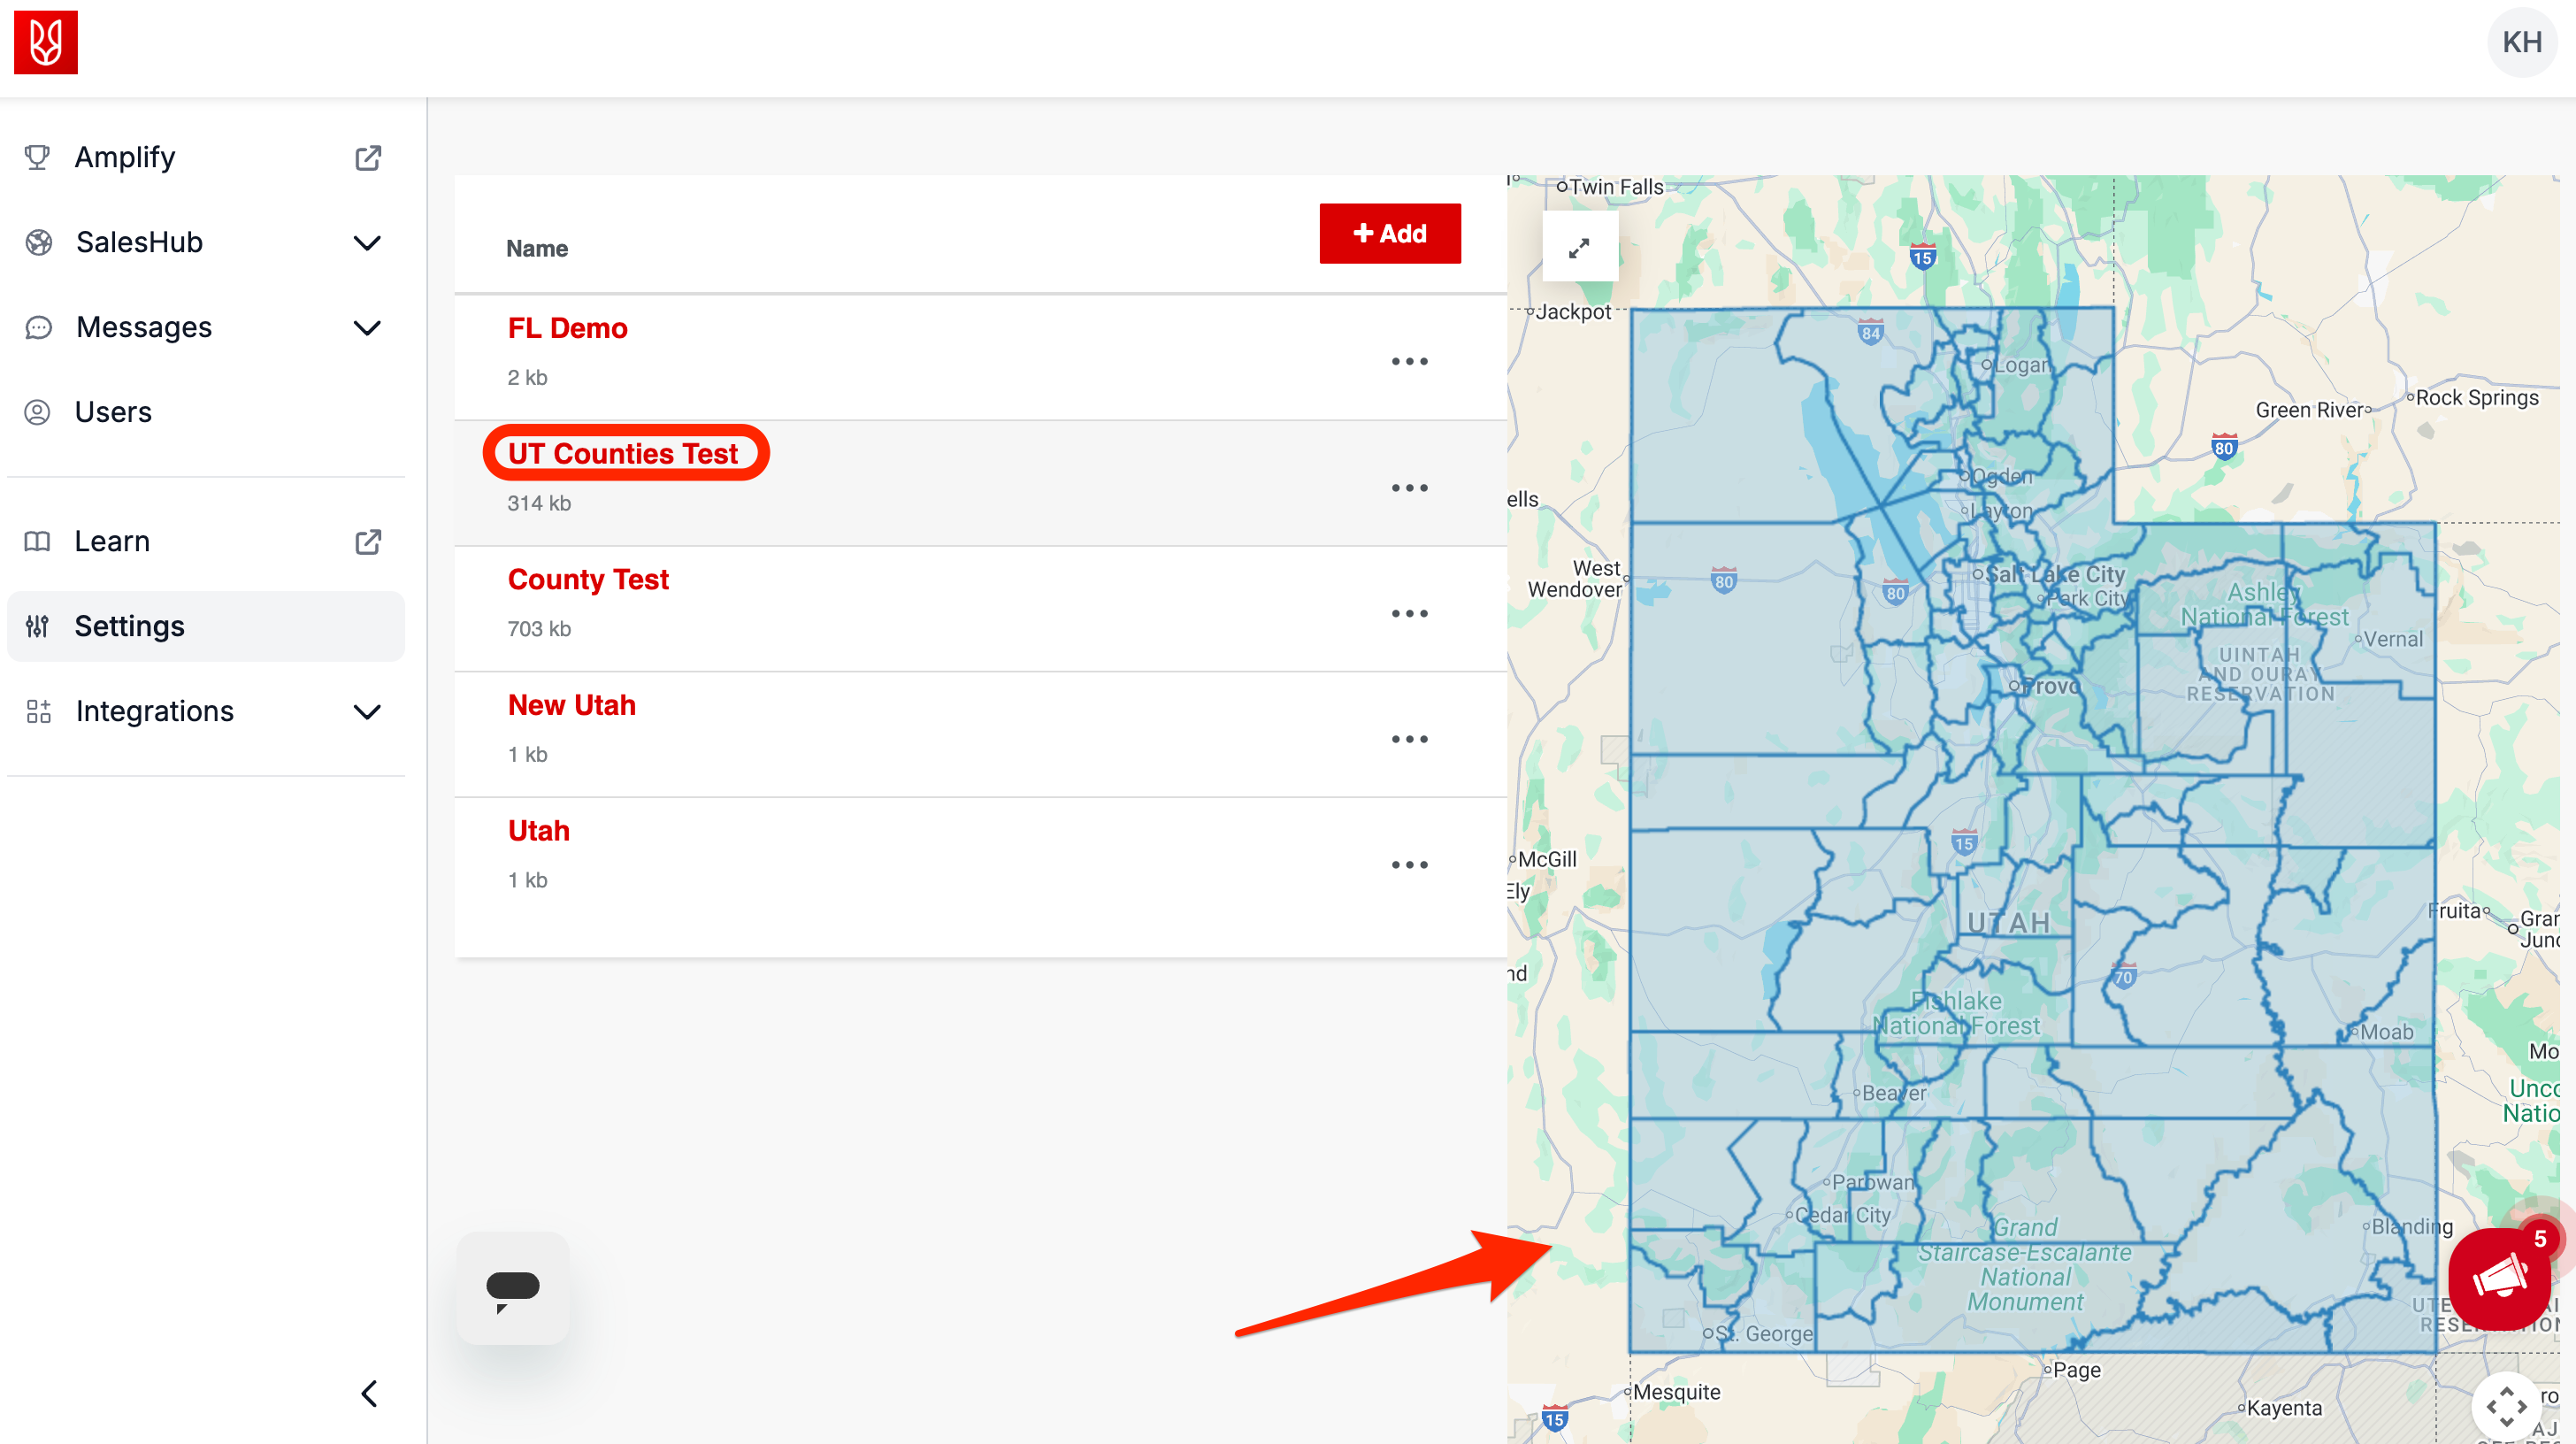Image resolution: width=2576 pixels, height=1444 pixels.
Task: Open the announcements megaphone with badge 5
Action: coord(2499,1281)
